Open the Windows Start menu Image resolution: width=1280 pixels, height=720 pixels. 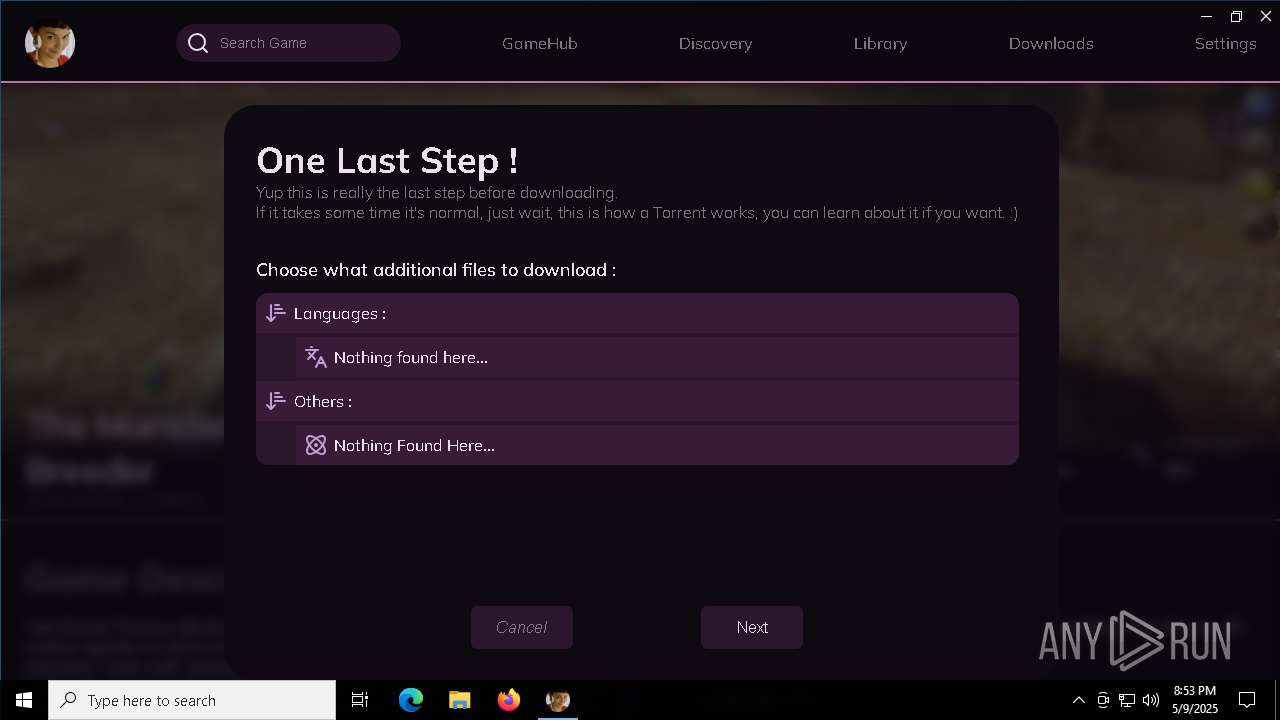coord(24,700)
